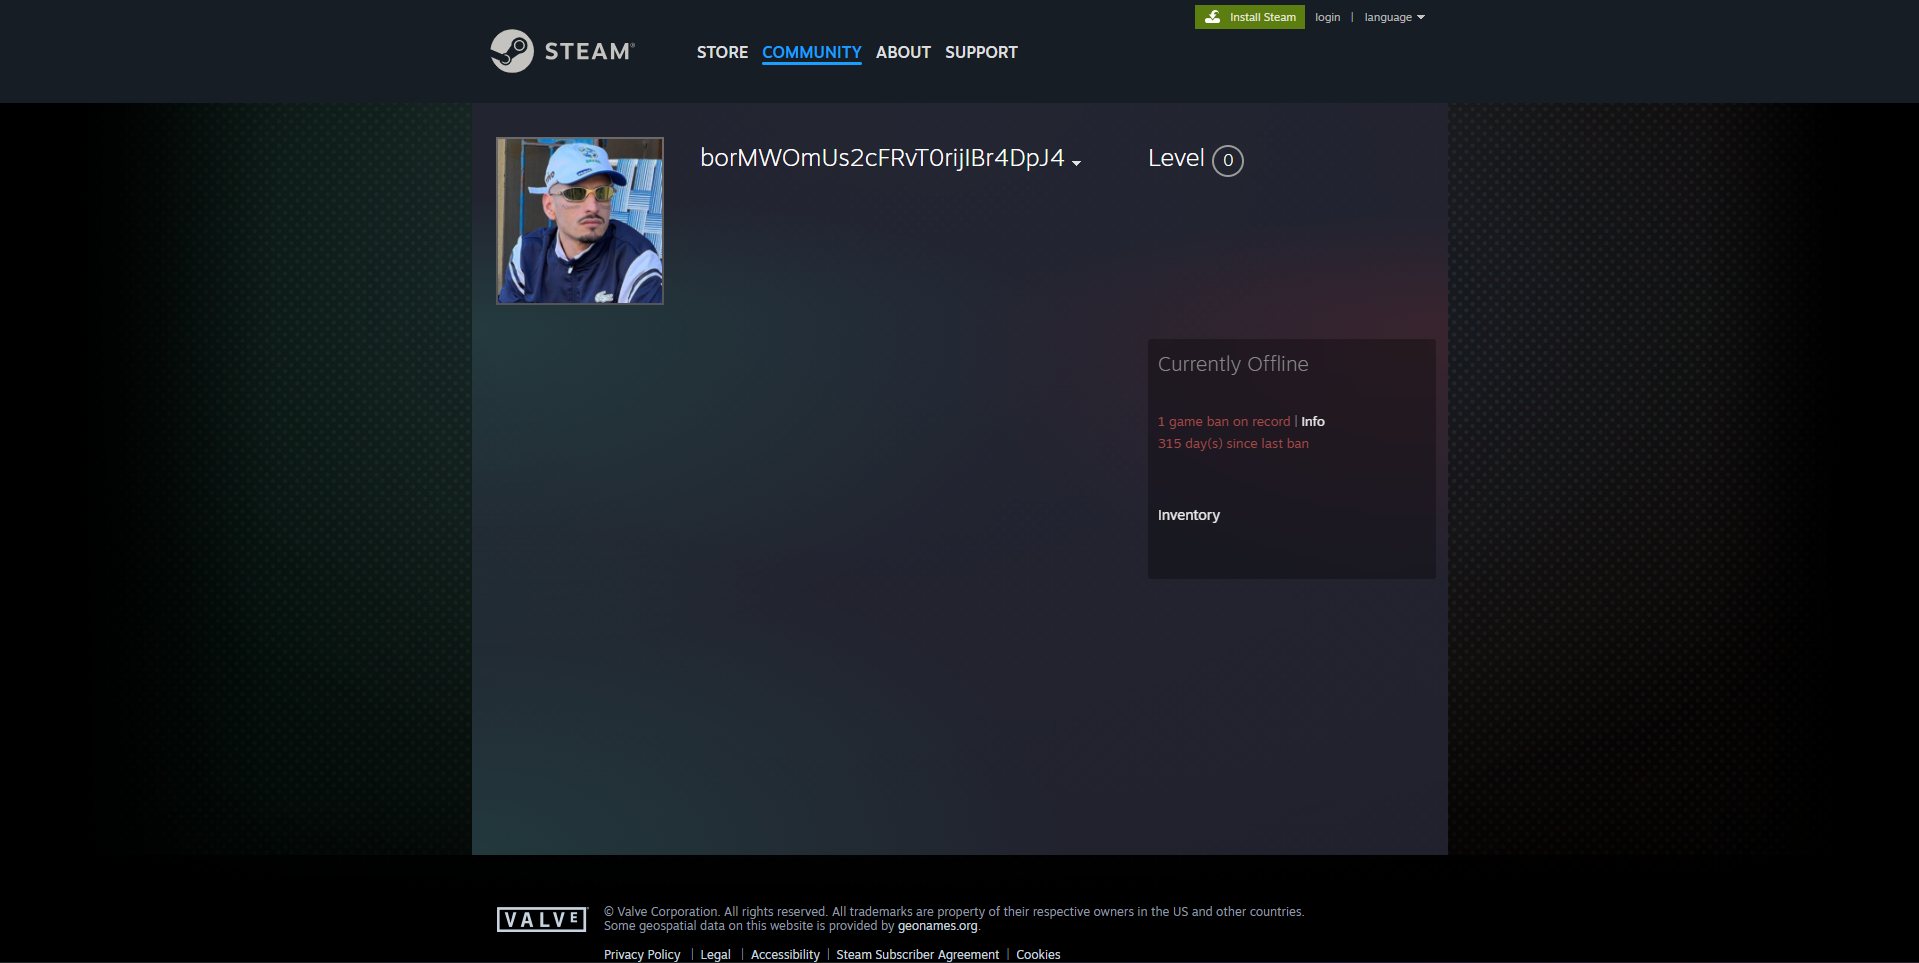The width and height of the screenshot is (1919, 963).
Task: Open the game ban Info link
Action: pyautogui.click(x=1313, y=421)
